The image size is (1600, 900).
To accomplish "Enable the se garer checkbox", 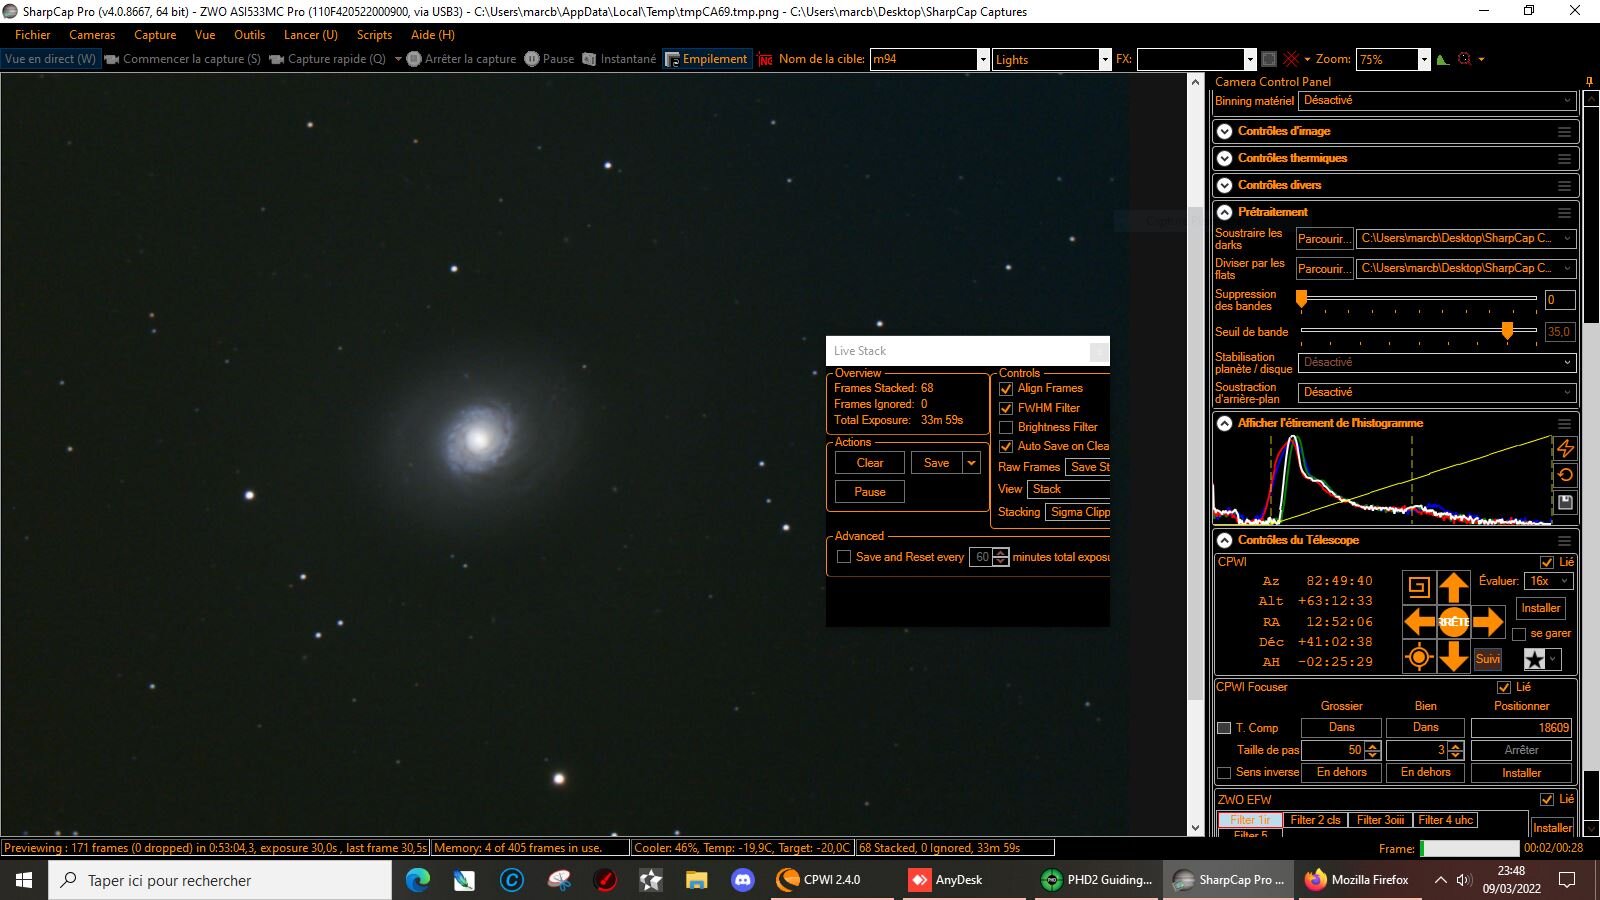I will (1519, 634).
